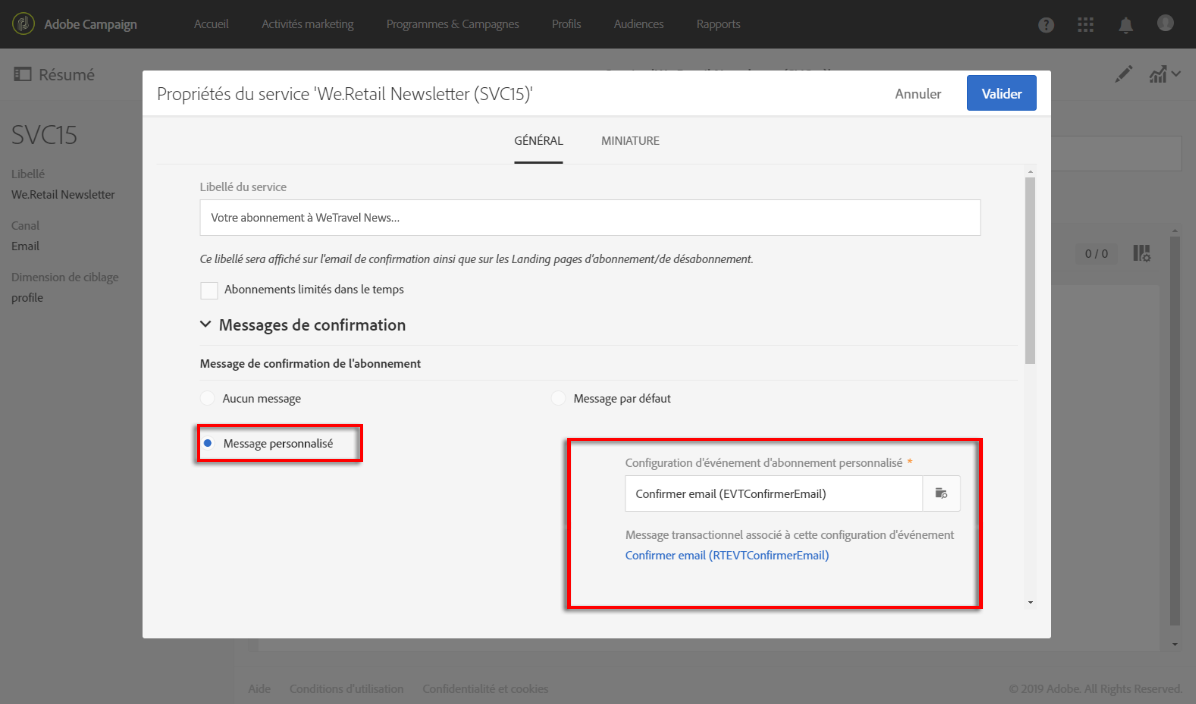1196x704 pixels.
Task: Open the Aide footer link
Action: [259, 689]
